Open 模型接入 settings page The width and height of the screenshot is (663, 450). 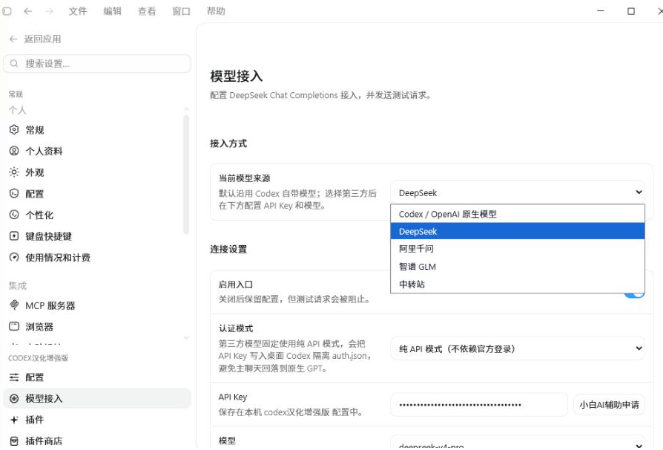click(x=97, y=398)
